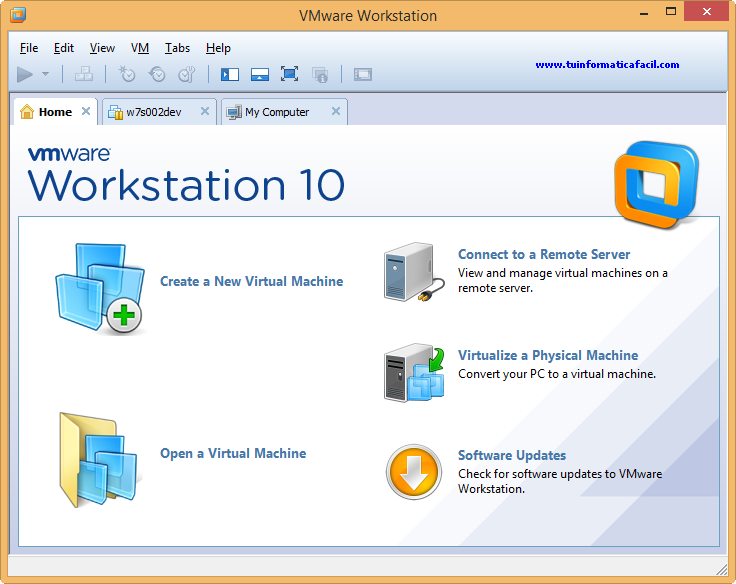The image size is (736, 584).
Task: Click the Power On play button
Action: click(x=25, y=74)
